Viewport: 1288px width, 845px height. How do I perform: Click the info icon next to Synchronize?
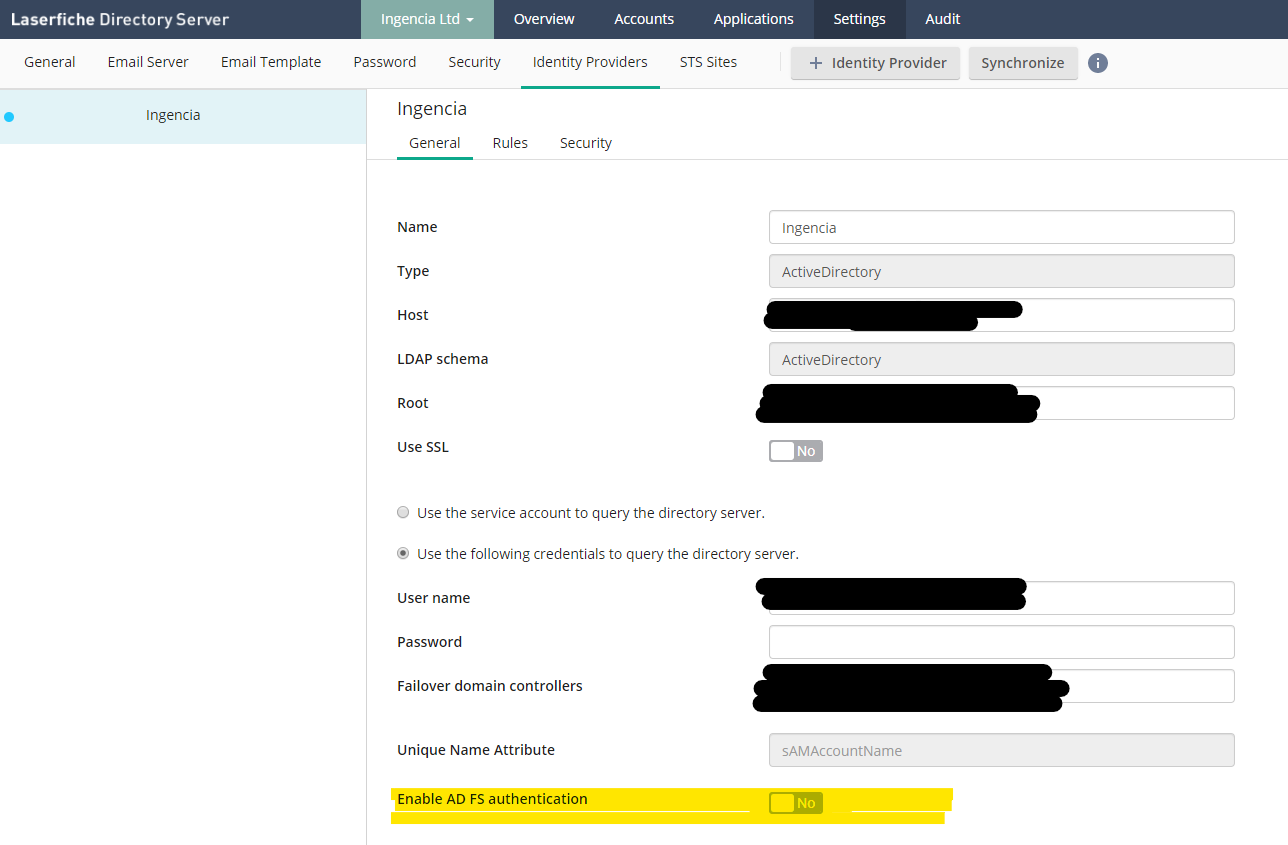tap(1097, 63)
